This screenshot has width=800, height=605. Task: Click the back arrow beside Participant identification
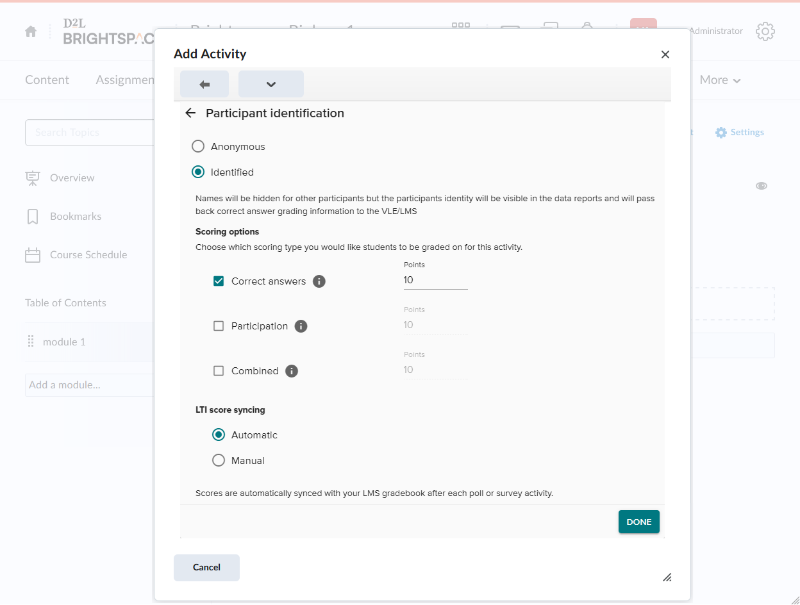tap(191, 113)
